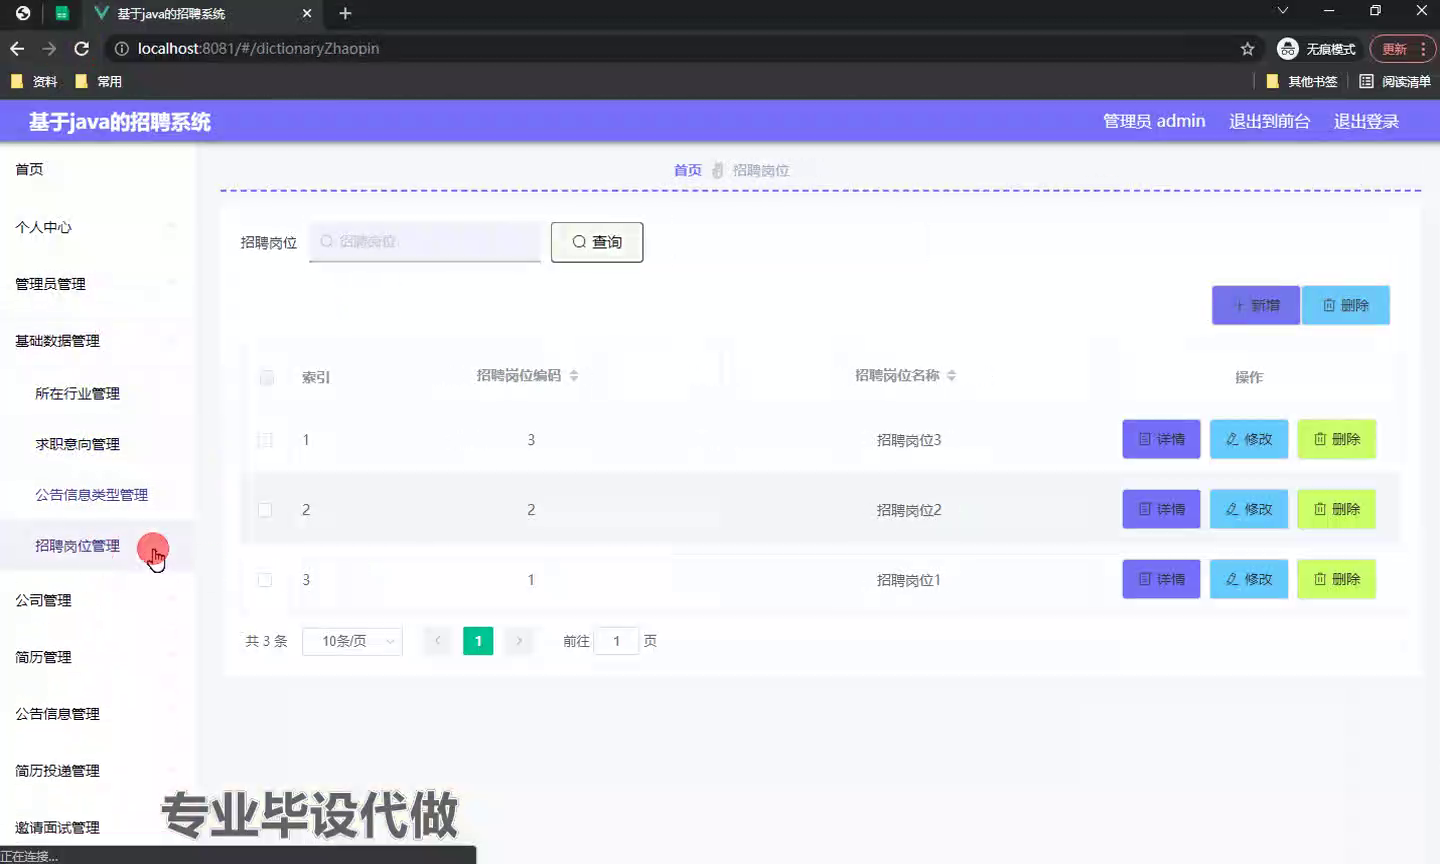Click the 查询 search button
This screenshot has height=864, width=1440.
coord(597,242)
